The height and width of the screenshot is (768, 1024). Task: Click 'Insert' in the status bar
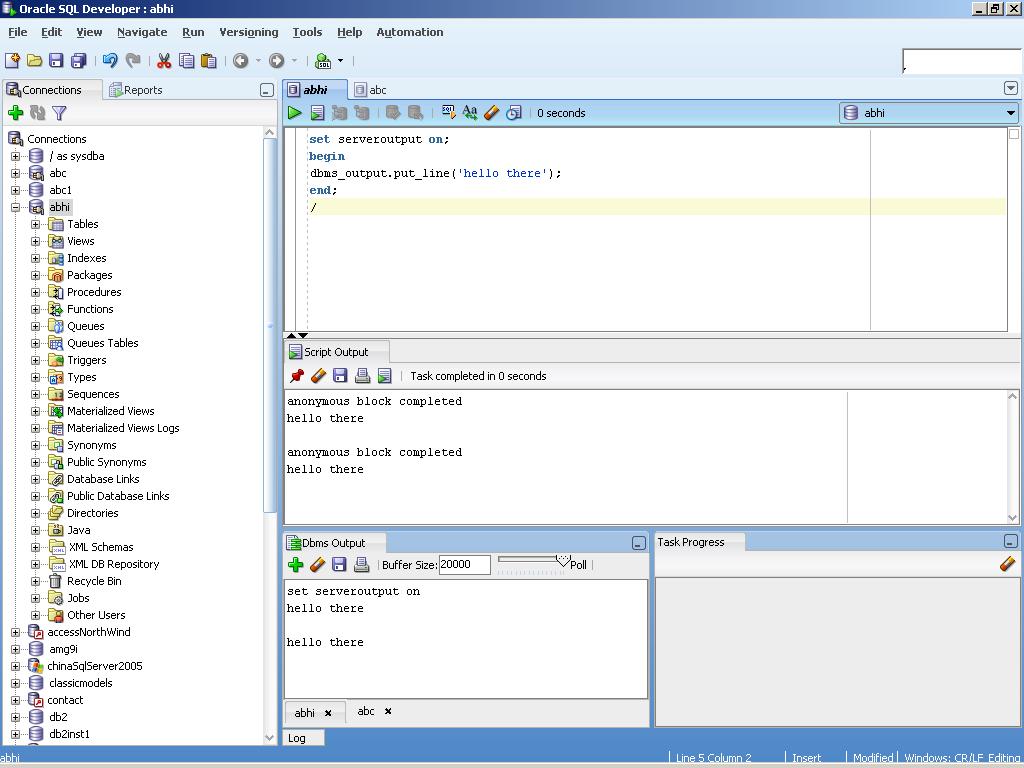807,758
